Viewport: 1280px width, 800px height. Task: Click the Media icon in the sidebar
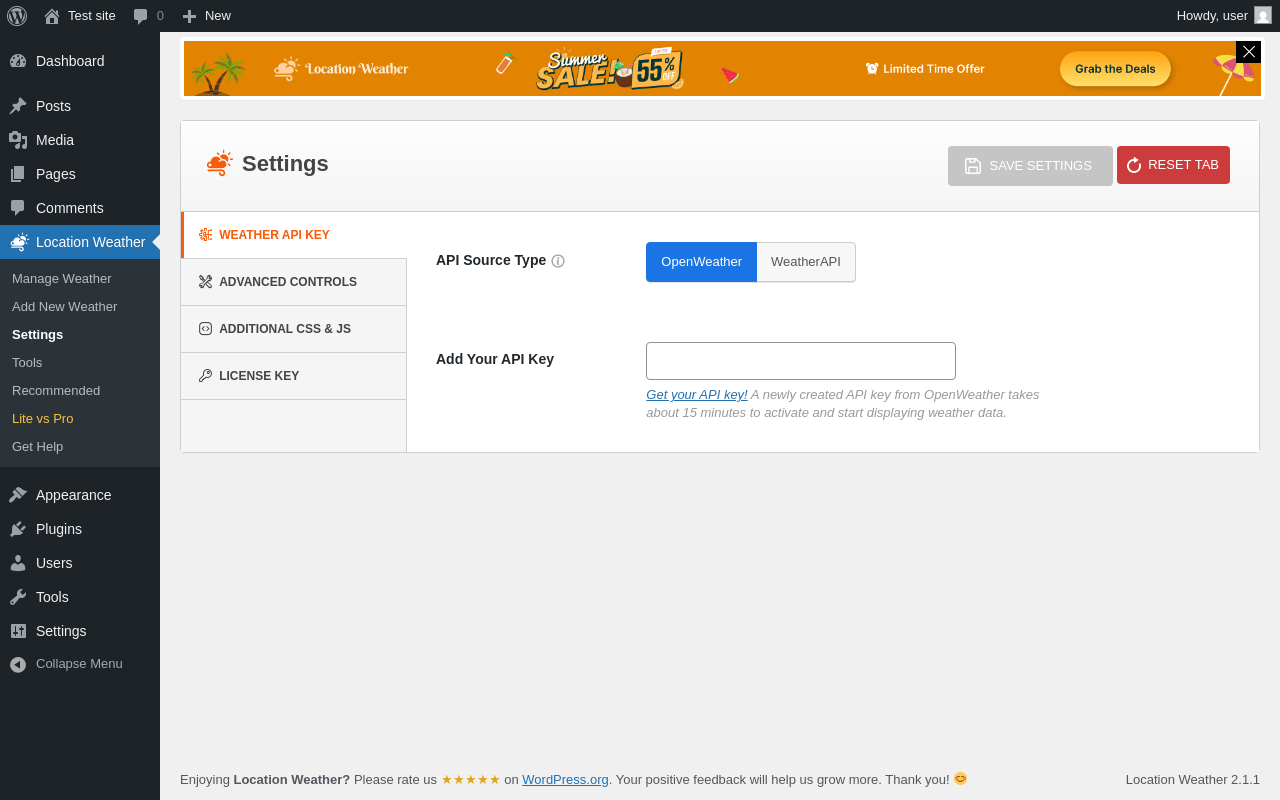click(x=18, y=140)
